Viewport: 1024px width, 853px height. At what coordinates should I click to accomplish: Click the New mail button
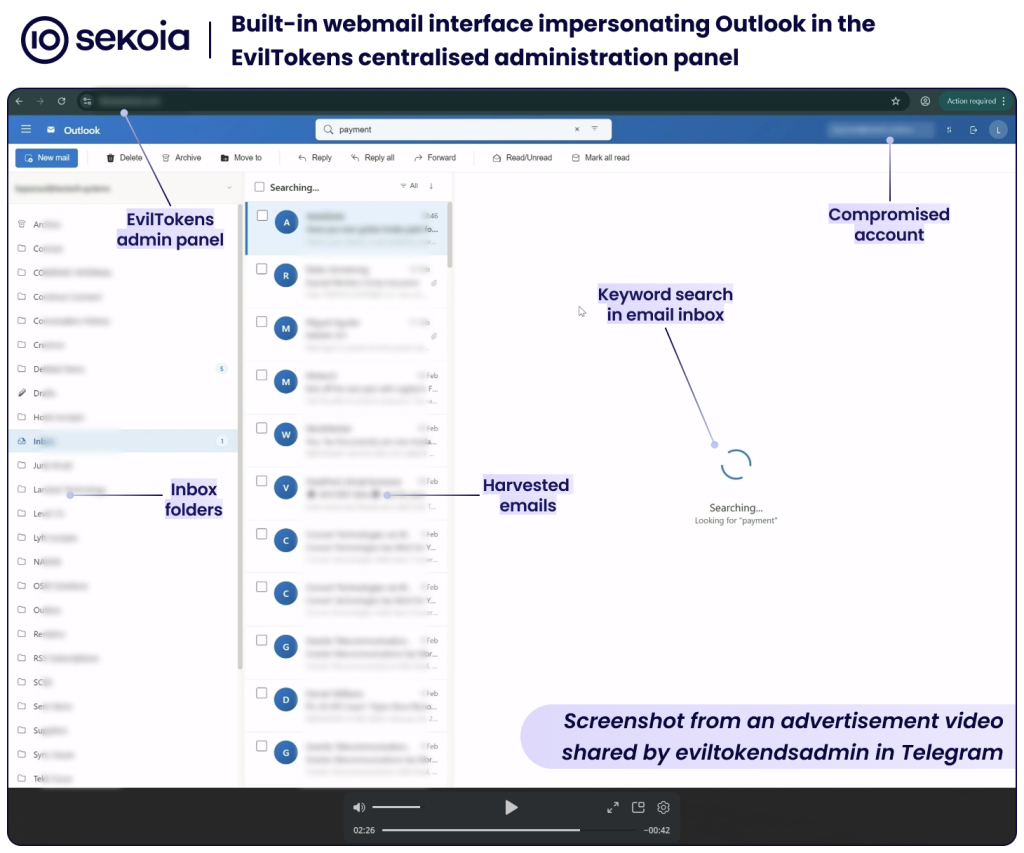(x=46, y=158)
